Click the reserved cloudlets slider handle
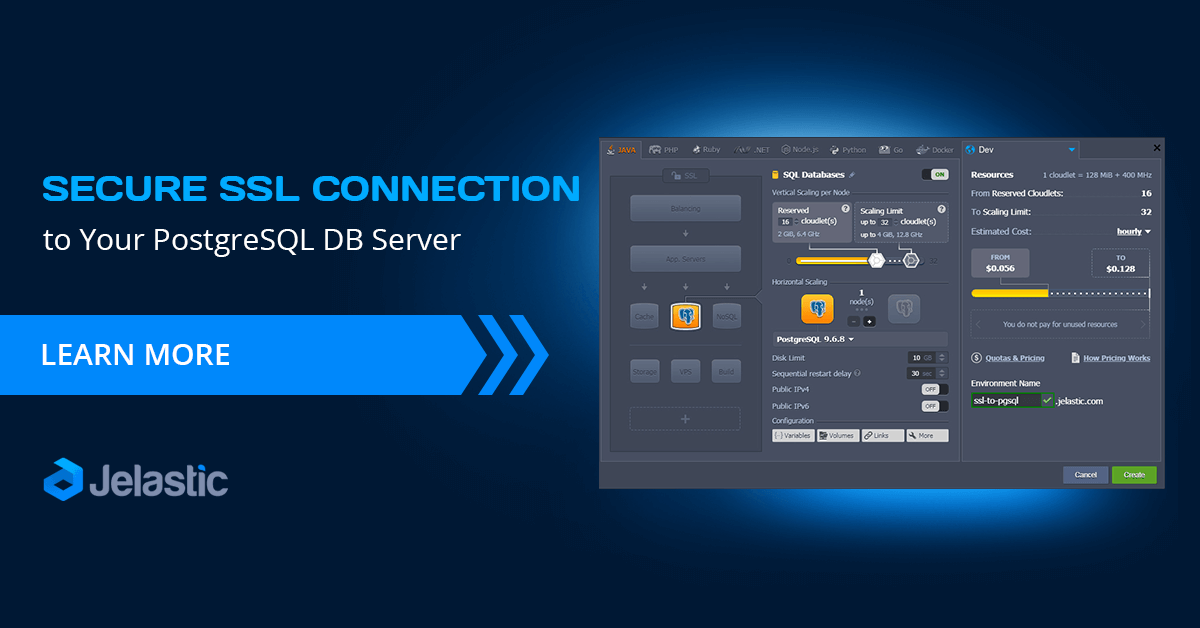The image size is (1200, 628). click(876, 260)
